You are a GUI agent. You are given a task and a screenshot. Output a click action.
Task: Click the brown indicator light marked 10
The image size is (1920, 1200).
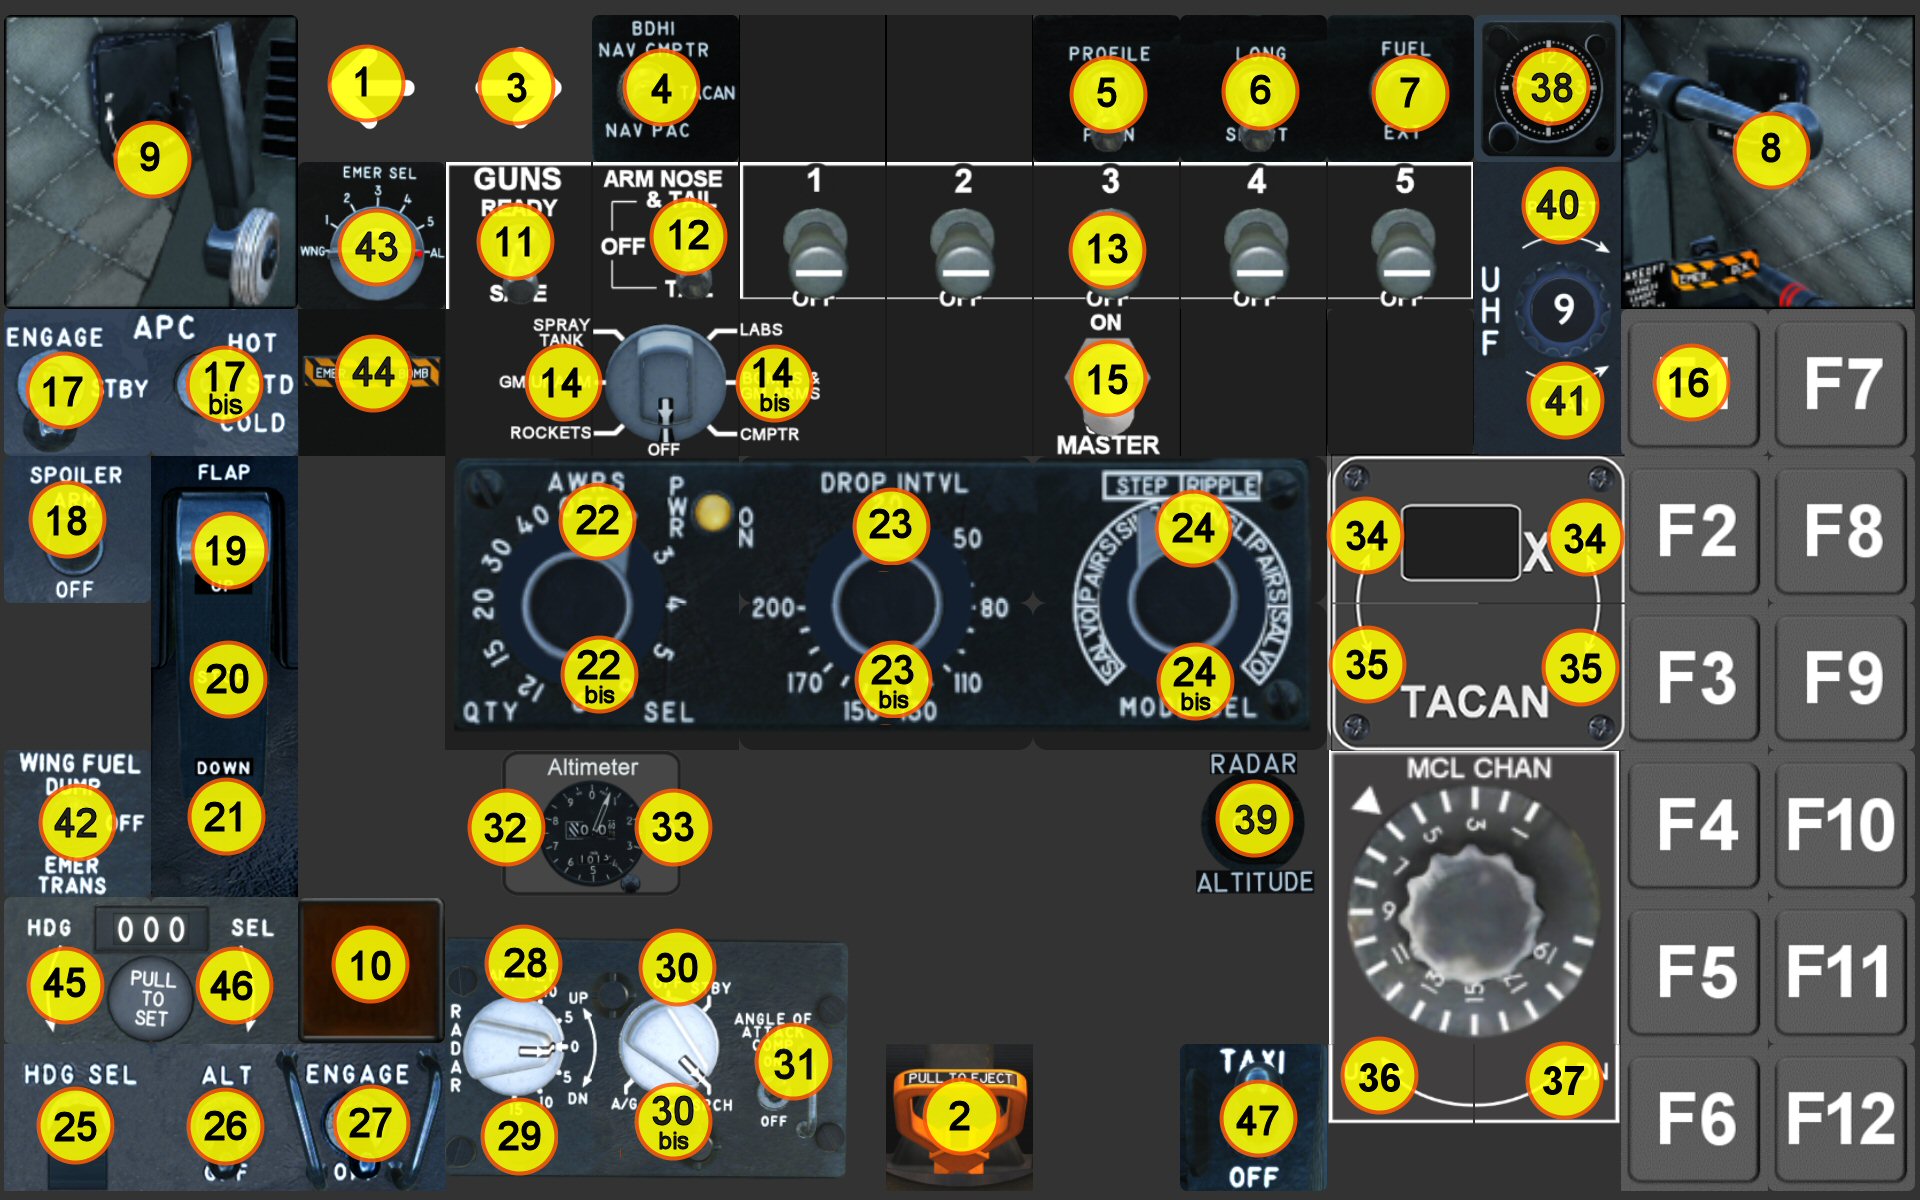pos(370,966)
